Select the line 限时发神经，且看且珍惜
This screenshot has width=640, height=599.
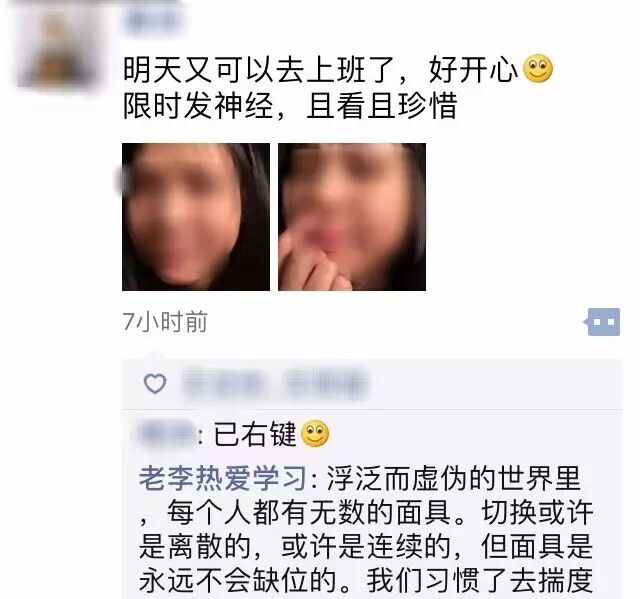(290, 105)
